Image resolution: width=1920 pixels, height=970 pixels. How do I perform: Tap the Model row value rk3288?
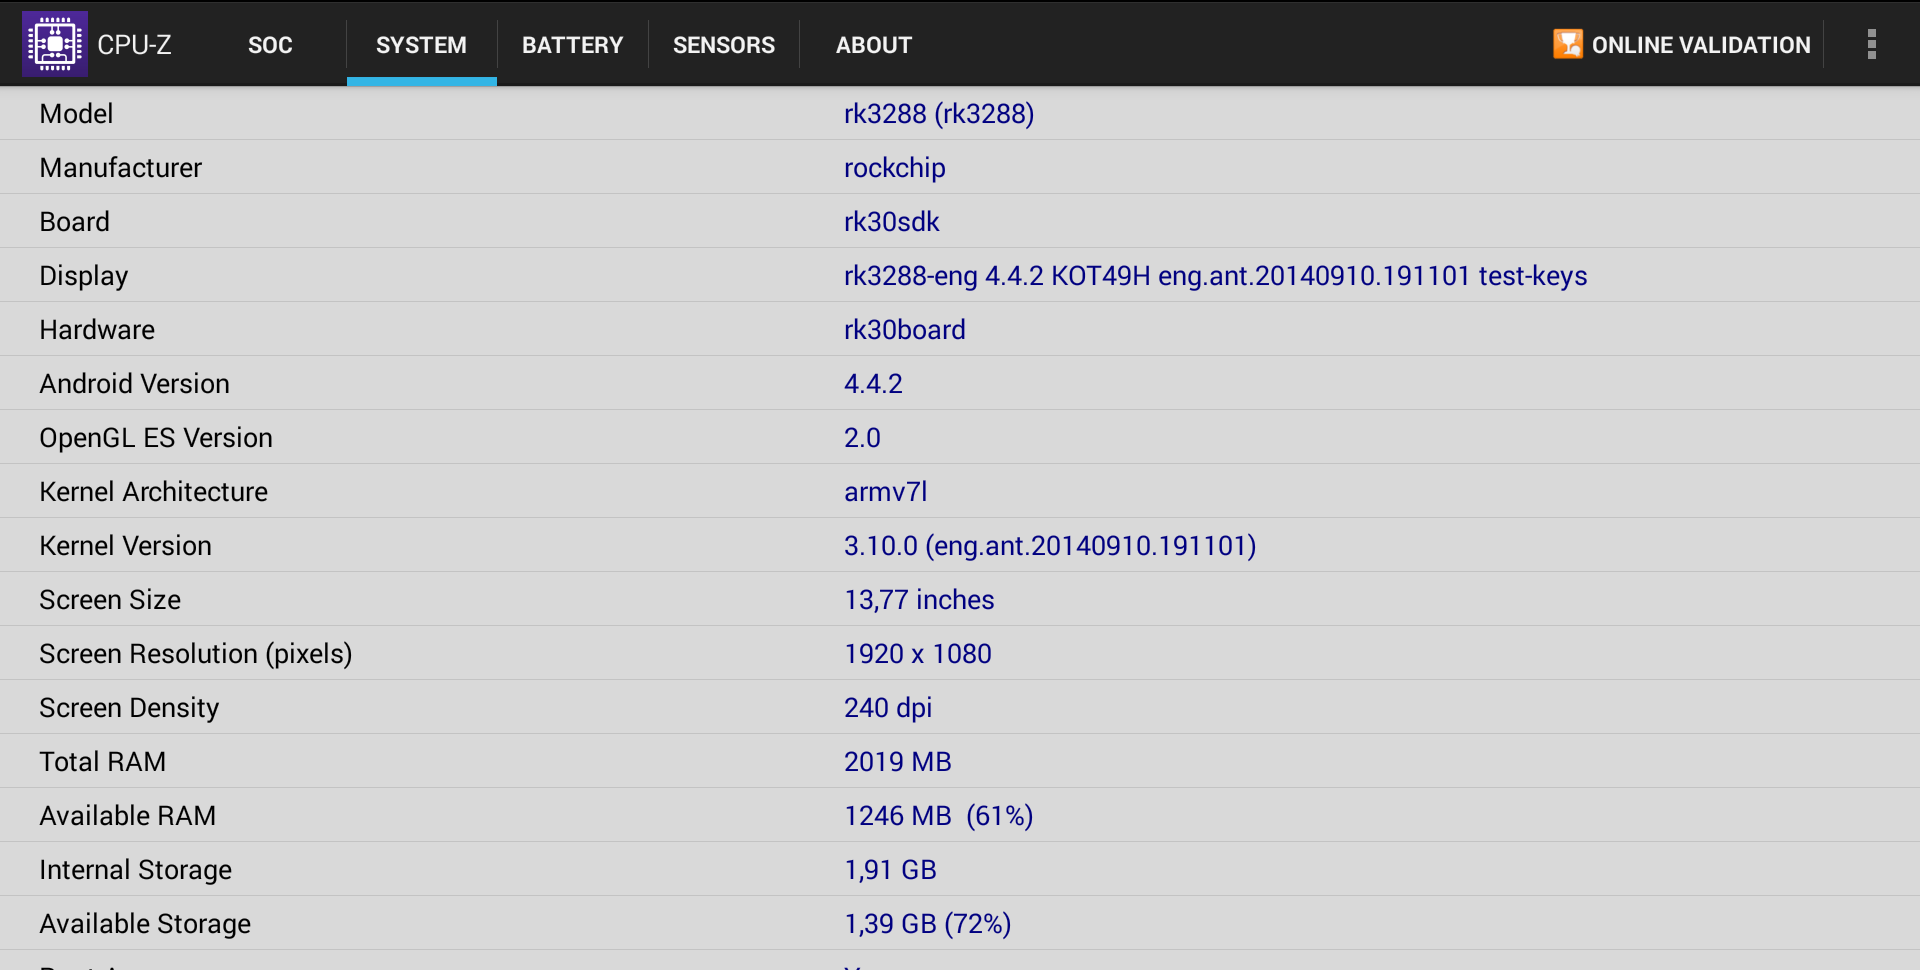pyautogui.click(x=938, y=114)
